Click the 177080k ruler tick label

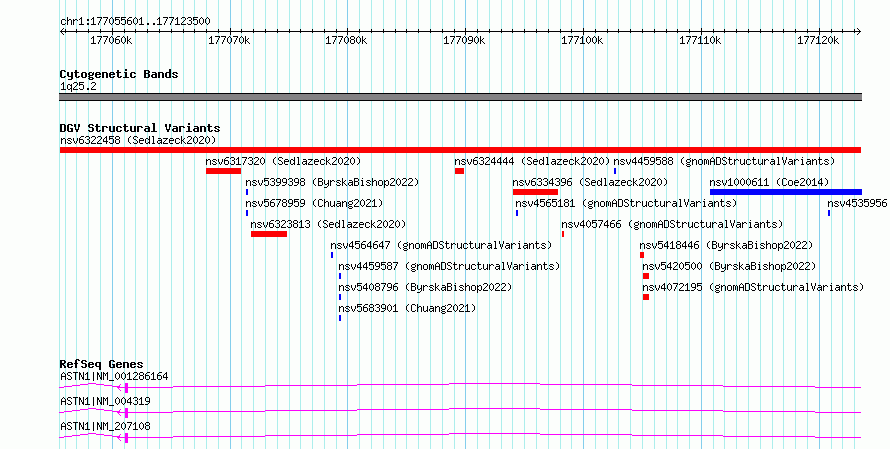coord(346,40)
